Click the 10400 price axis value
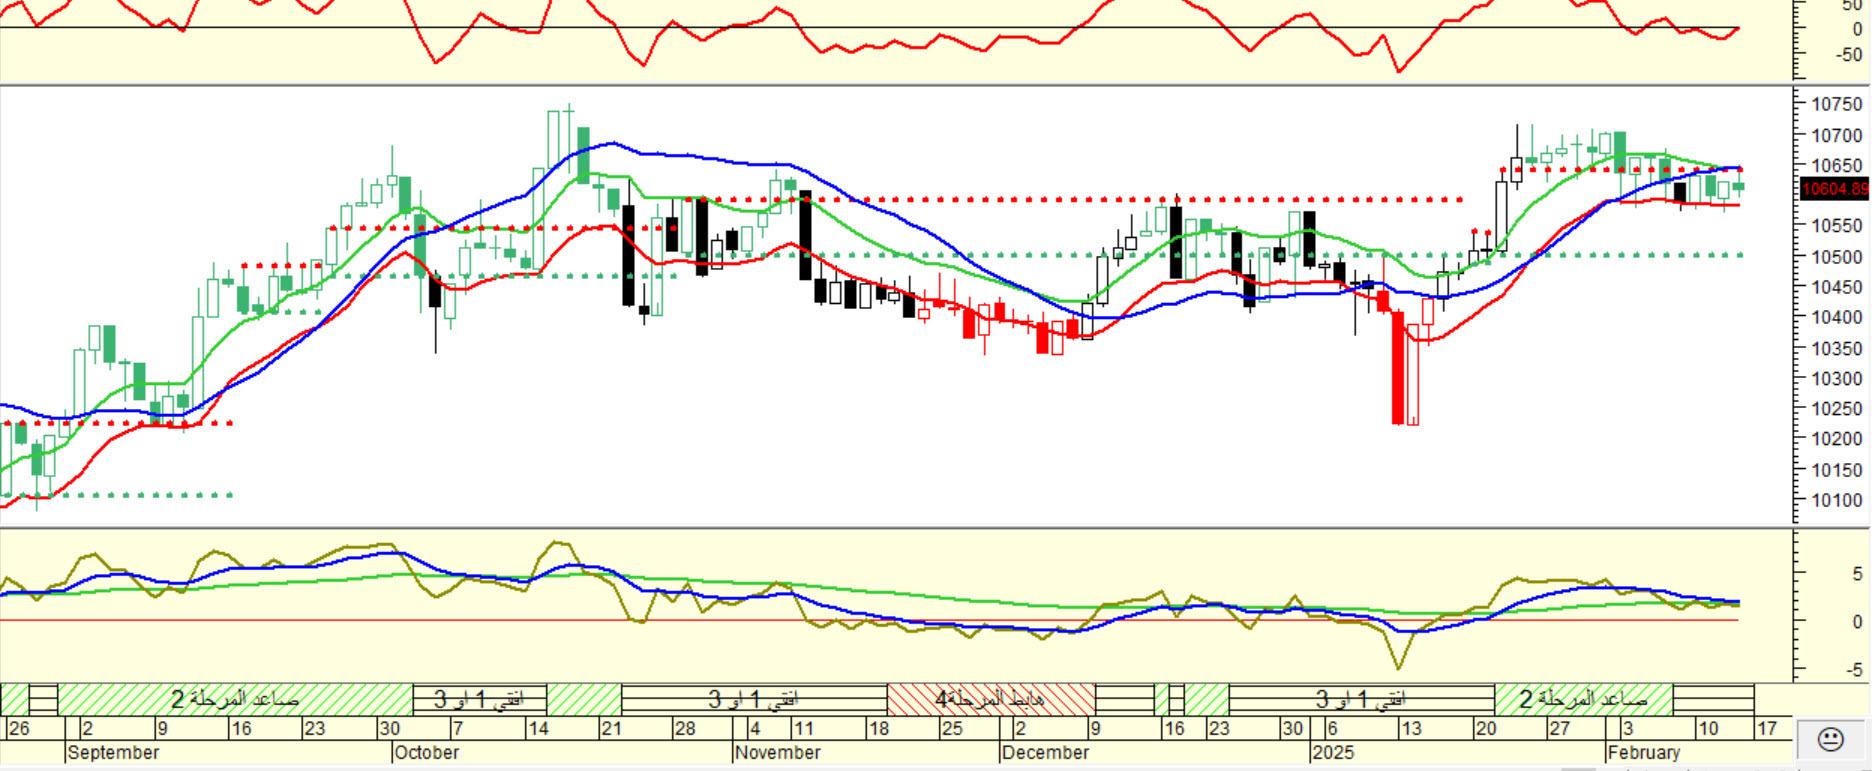This screenshot has width=1872, height=771. pyautogui.click(x=1837, y=317)
